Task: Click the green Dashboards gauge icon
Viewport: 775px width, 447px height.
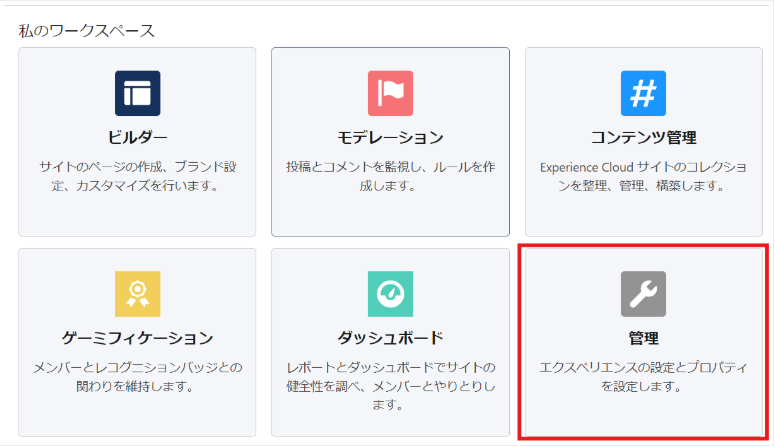Action: tap(390, 294)
